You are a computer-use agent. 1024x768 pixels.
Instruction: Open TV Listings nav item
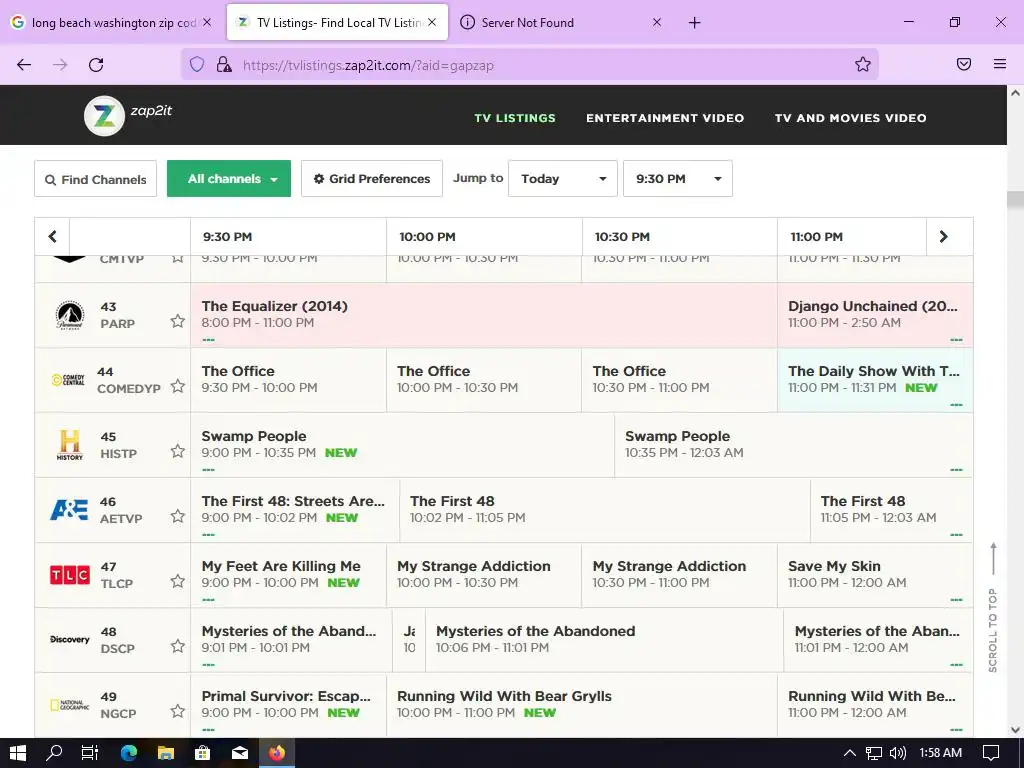tap(515, 118)
